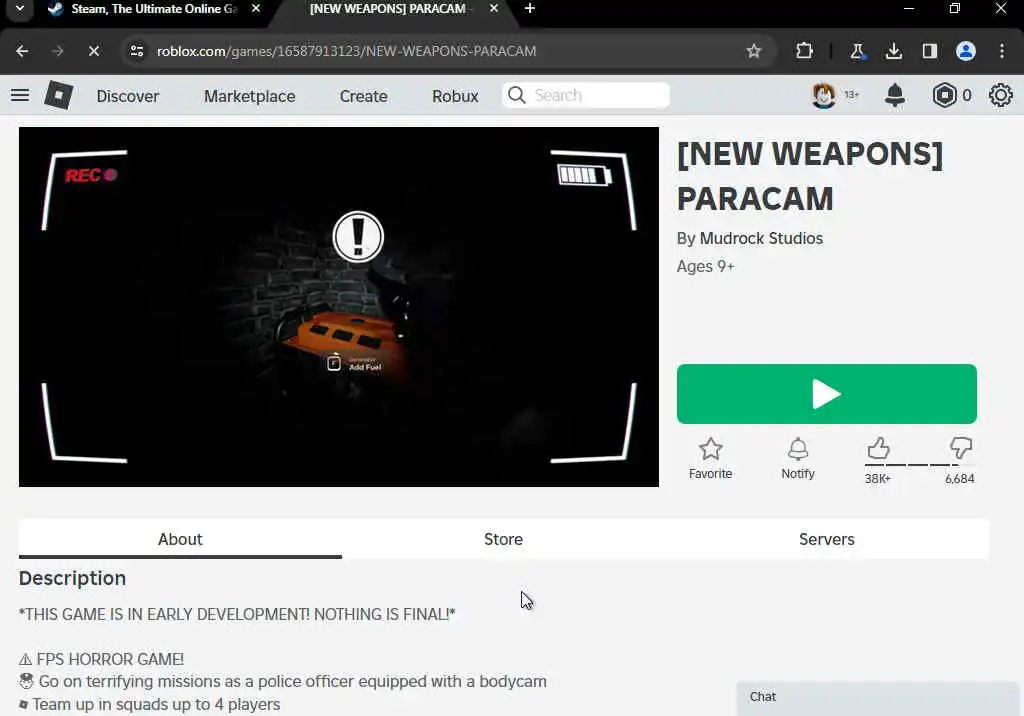The image size is (1024, 716).
Task: Select the About tab
Action: 180,539
